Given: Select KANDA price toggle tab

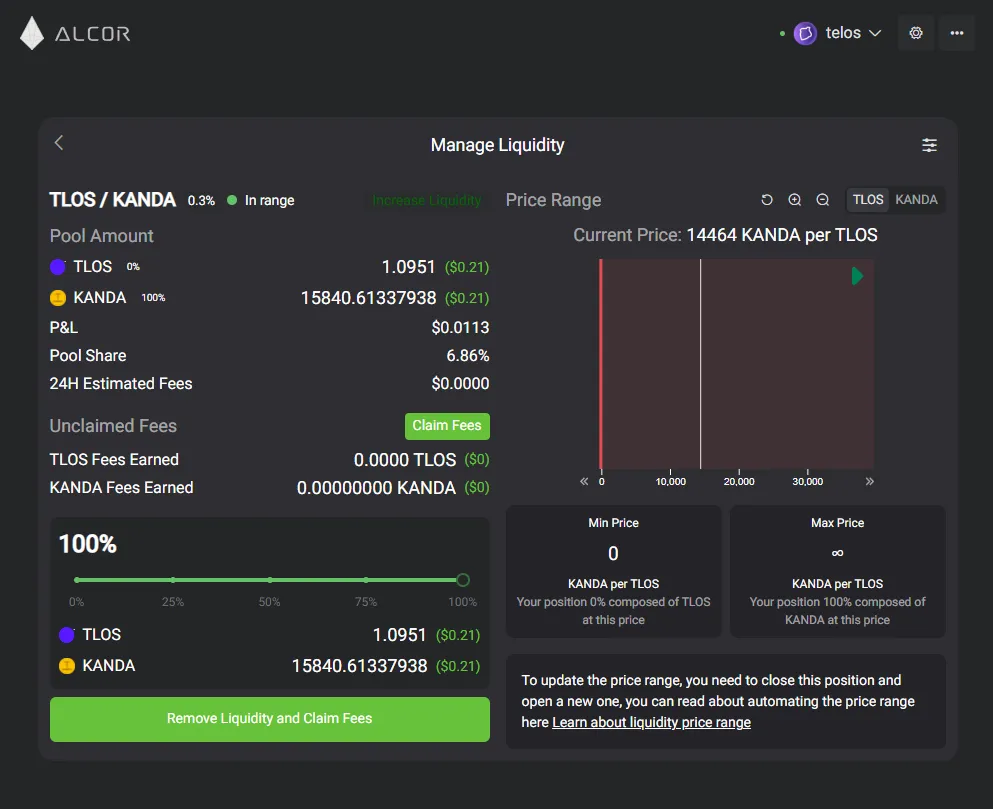Looking at the screenshot, I should coord(916,200).
